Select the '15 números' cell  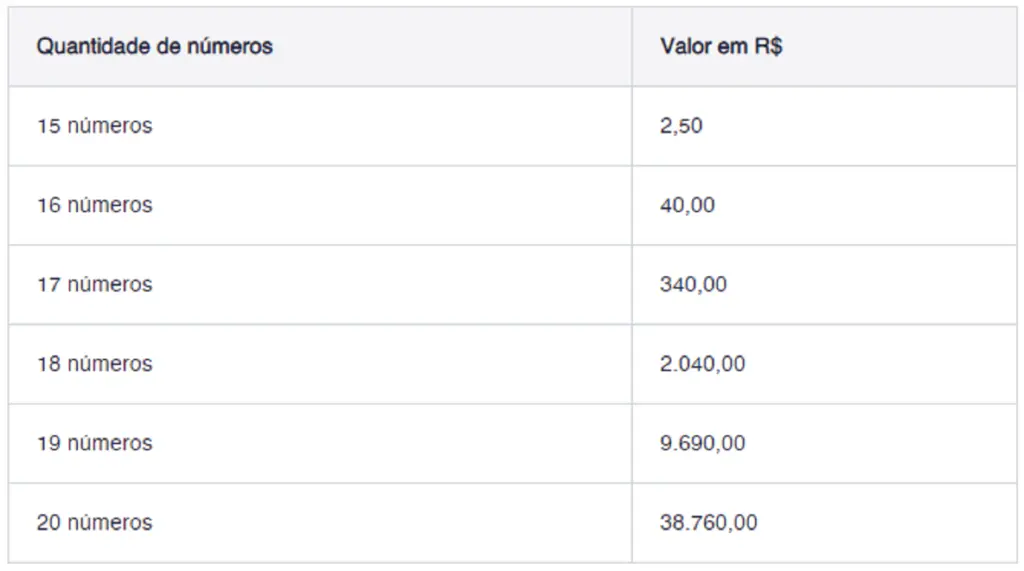tap(95, 126)
